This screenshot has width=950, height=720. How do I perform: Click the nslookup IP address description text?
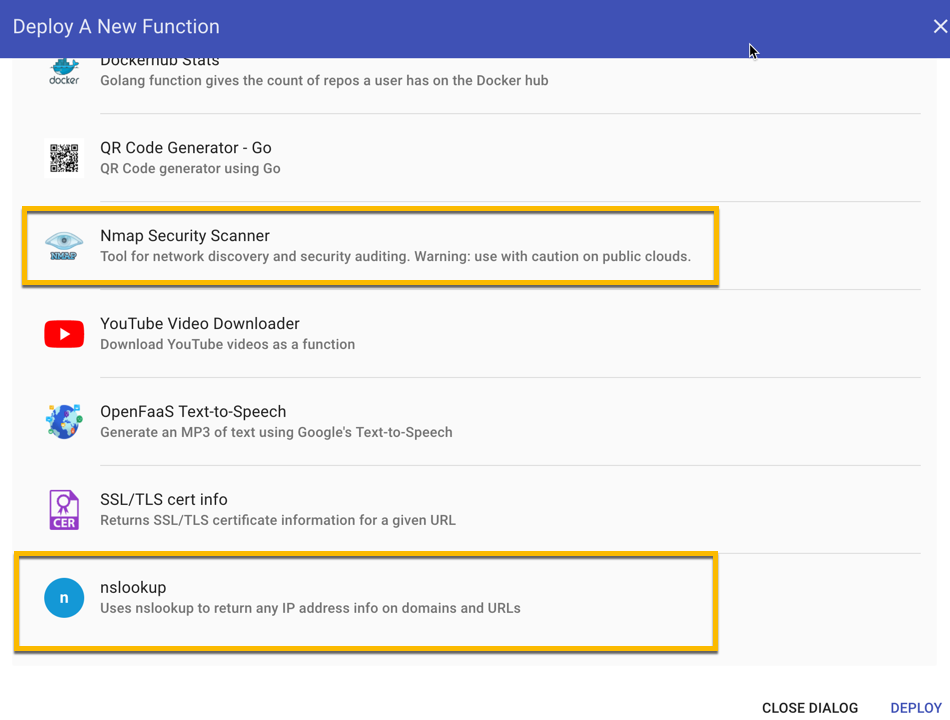point(310,608)
